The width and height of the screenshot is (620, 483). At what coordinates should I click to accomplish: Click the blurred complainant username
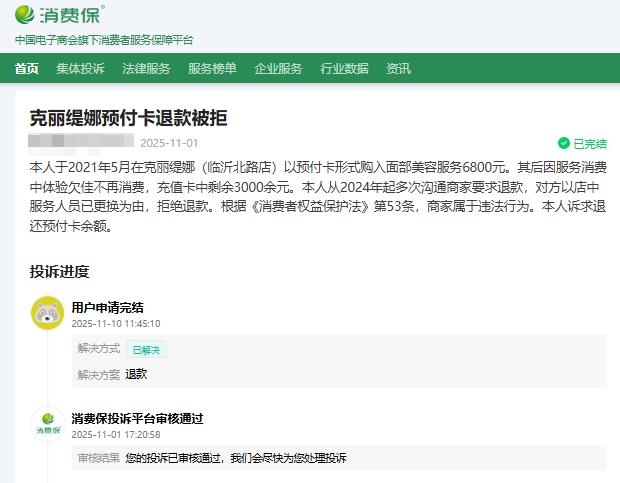[x=85, y=142]
